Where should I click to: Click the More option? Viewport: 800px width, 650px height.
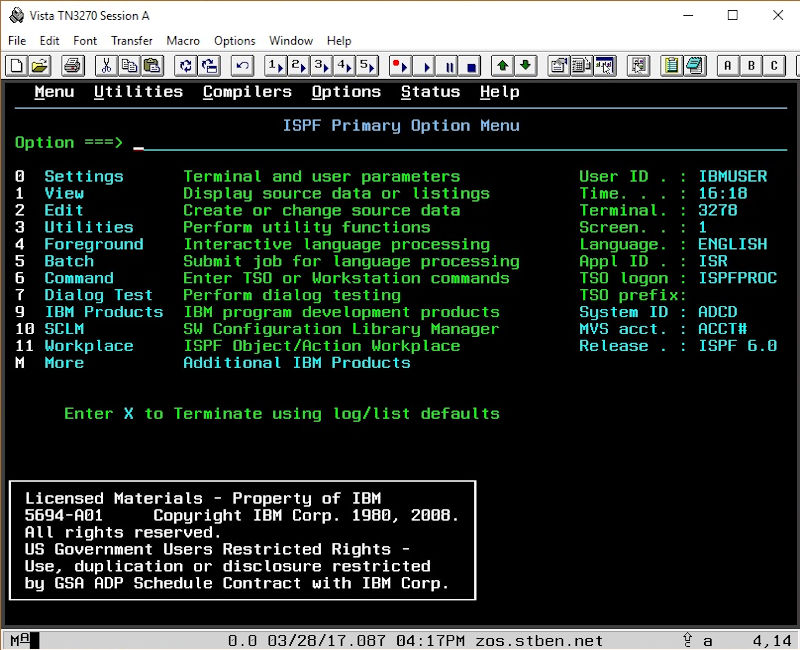tap(64, 363)
